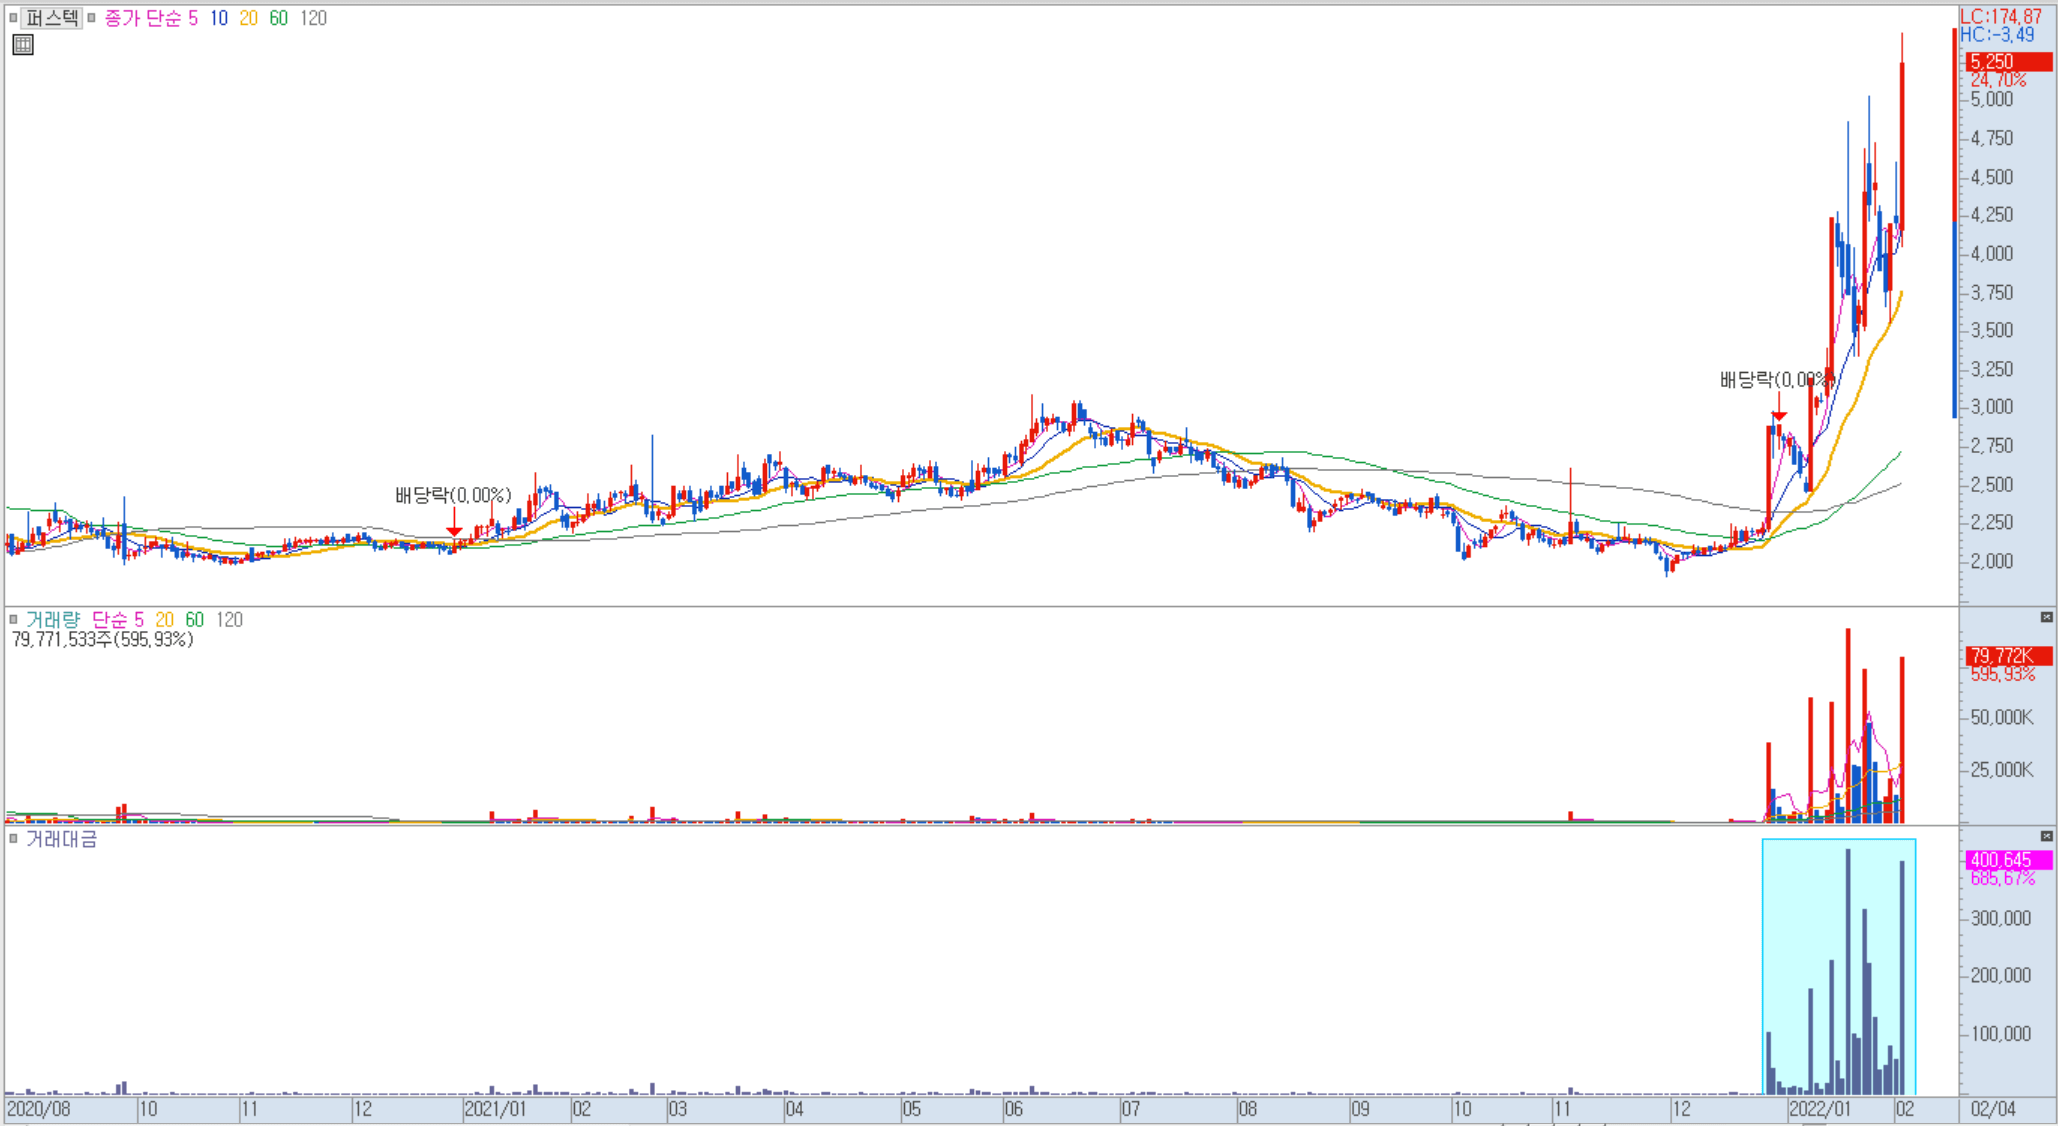The width and height of the screenshot is (2058, 1126).
Task: Close the 거래량 volume panel
Action: pyautogui.click(x=2046, y=617)
